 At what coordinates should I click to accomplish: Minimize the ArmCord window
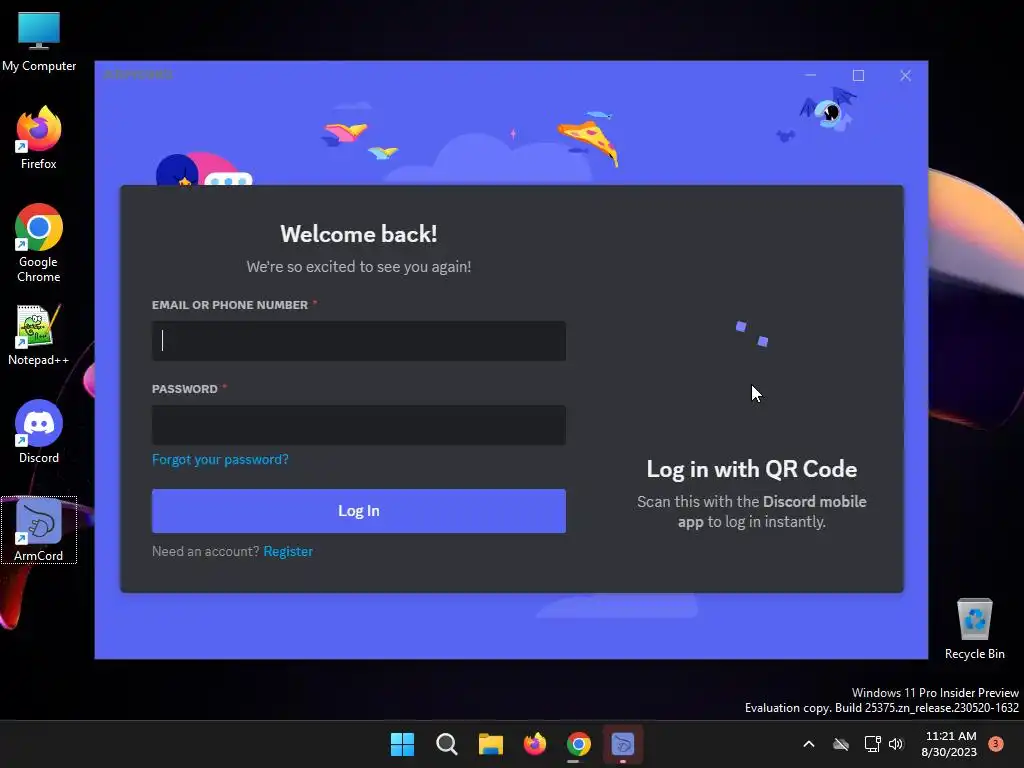coord(810,75)
